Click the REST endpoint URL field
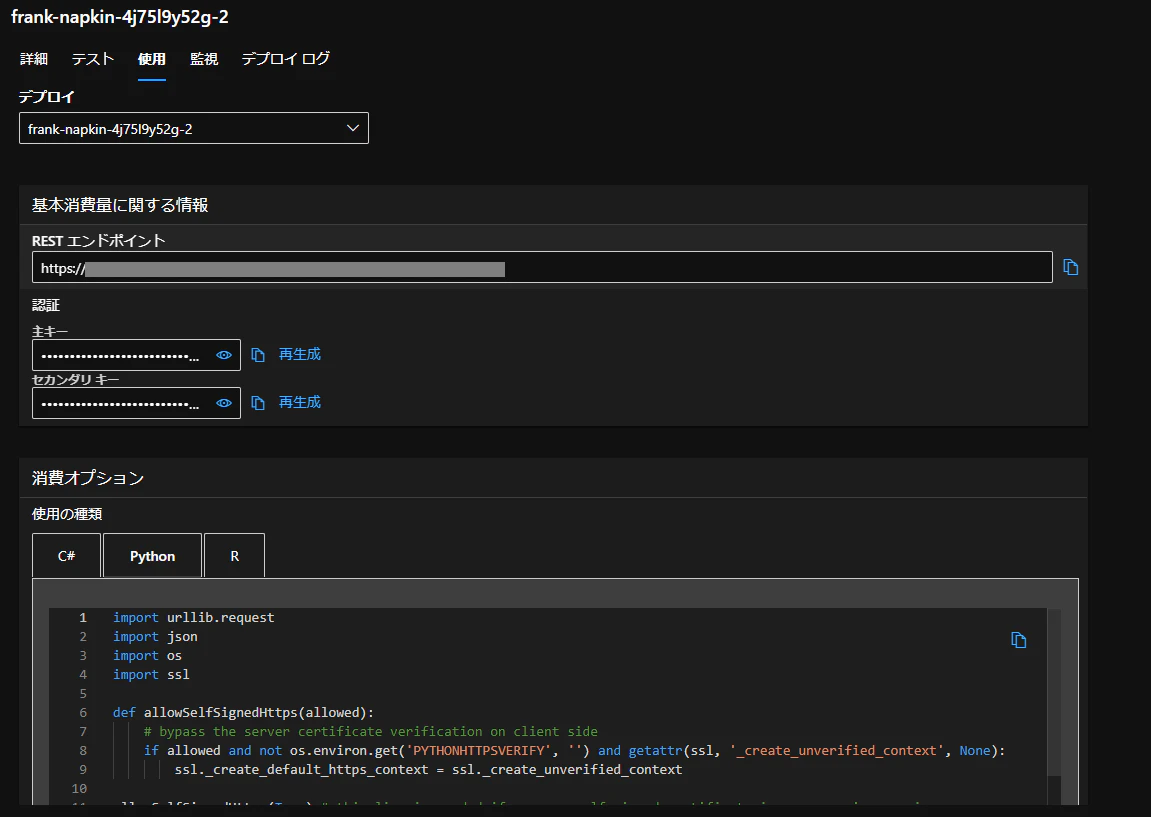Screen dimensions: 1151x817 click(542, 267)
